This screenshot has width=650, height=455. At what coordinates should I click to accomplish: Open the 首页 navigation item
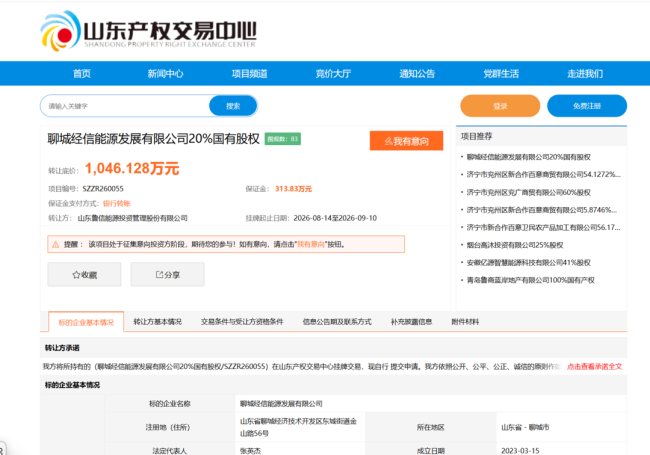(82, 74)
